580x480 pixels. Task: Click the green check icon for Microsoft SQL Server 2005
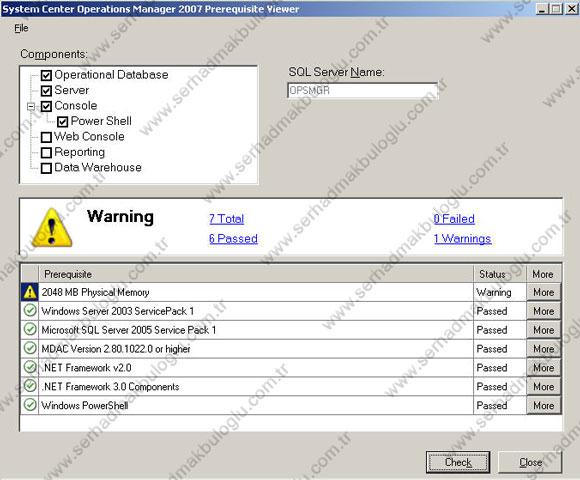pos(30,329)
